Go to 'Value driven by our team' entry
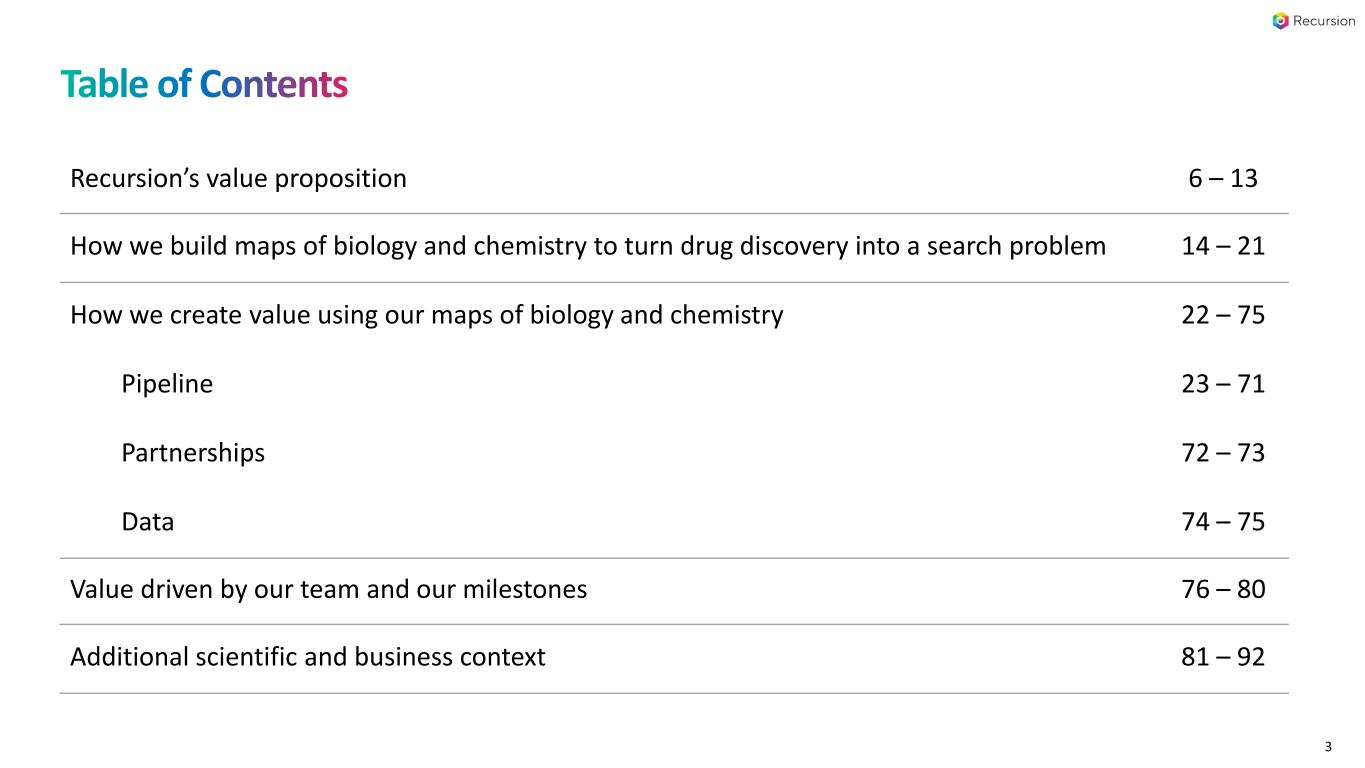Image resolution: width=1365 pixels, height=768 pixels. (328, 590)
